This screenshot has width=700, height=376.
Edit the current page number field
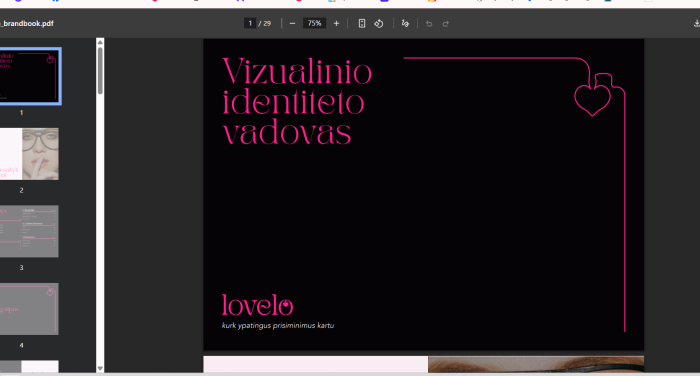click(x=250, y=23)
